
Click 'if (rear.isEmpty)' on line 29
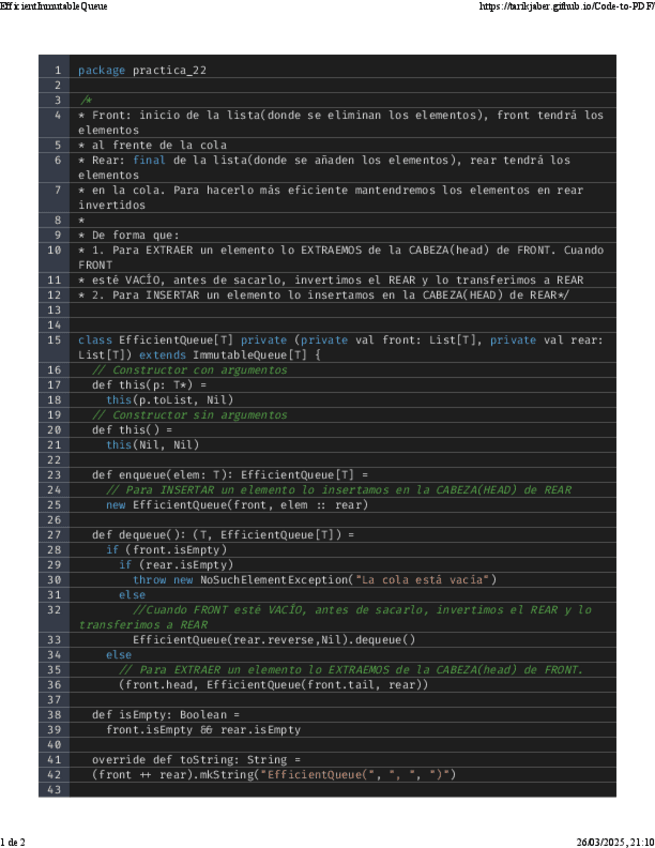click(x=176, y=565)
